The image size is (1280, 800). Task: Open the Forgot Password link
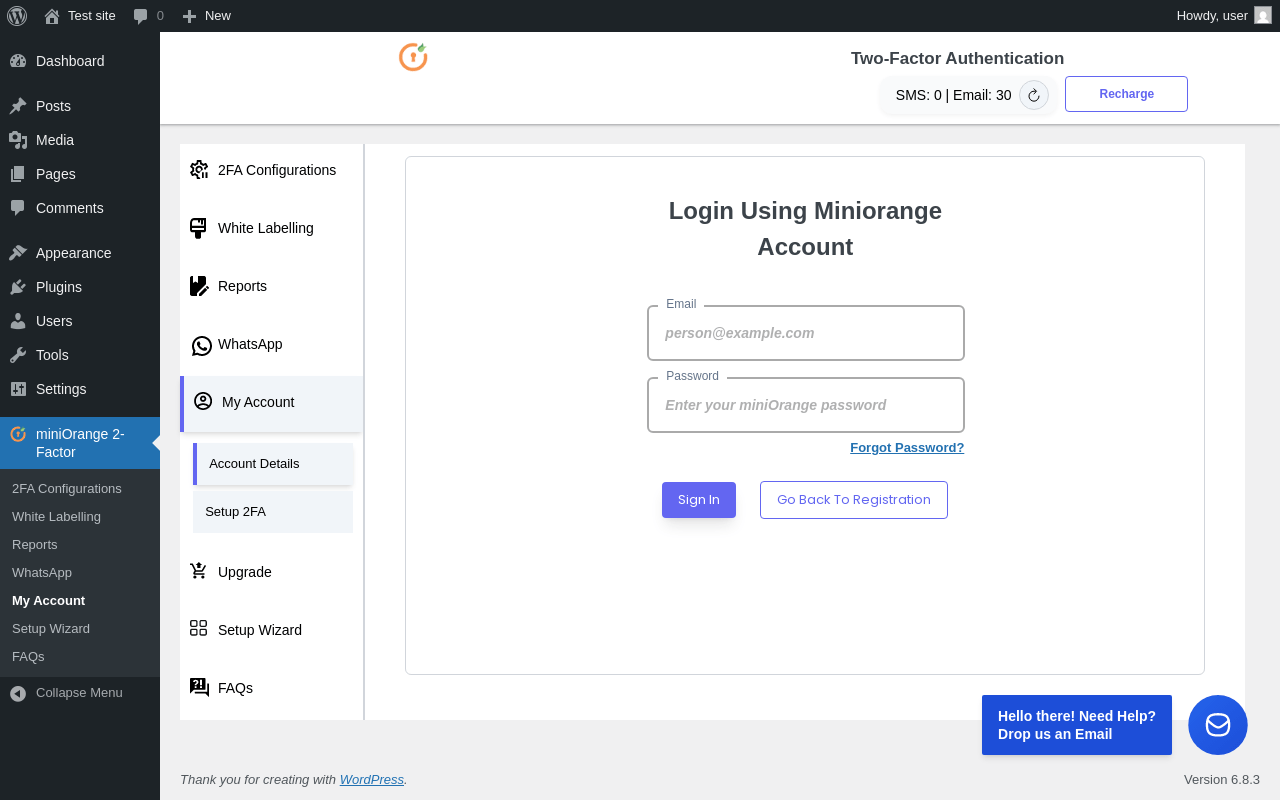click(x=907, y=447)
